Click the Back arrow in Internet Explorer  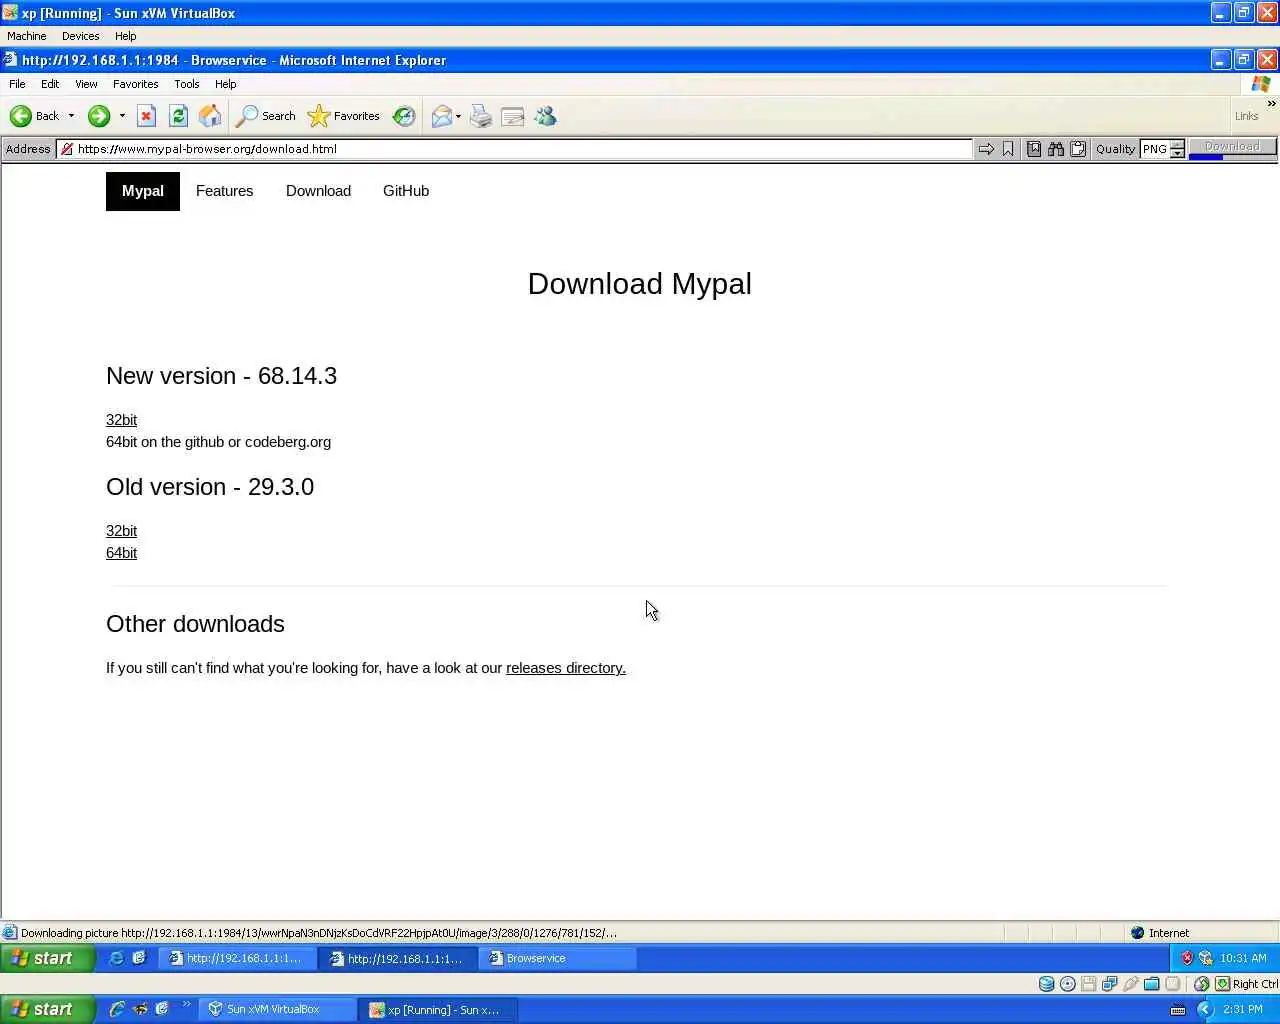pos(34,116)
